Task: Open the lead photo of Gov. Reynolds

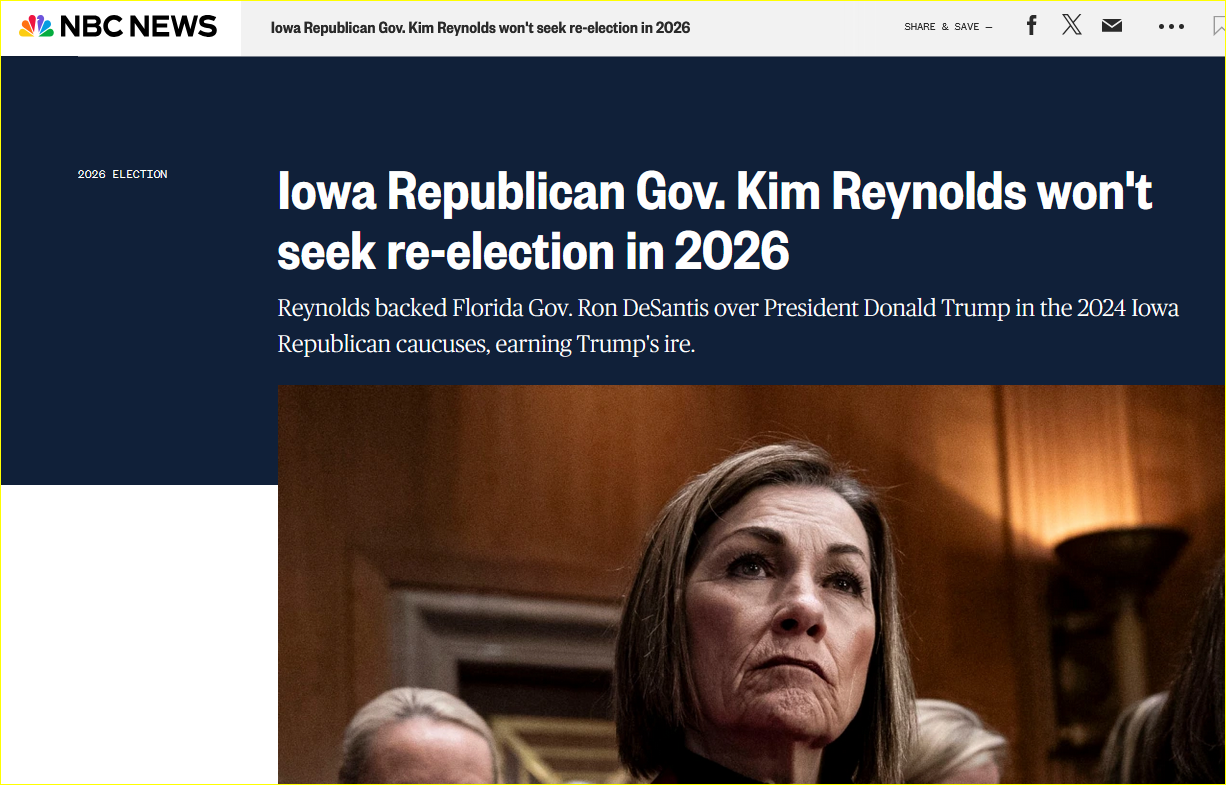Action: tap(751, 584)
